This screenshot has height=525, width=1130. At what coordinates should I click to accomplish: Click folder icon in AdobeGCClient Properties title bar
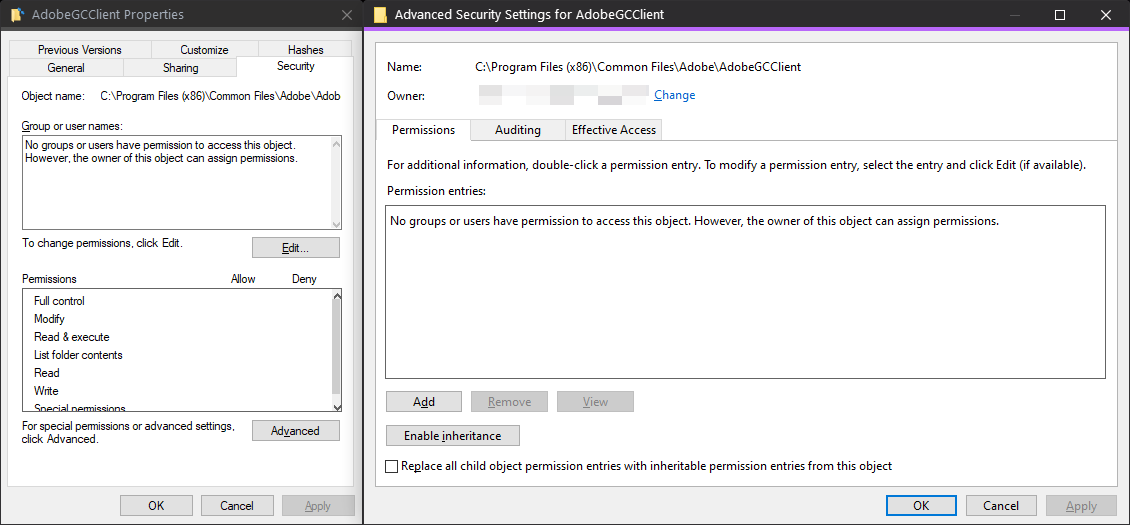click(x=17, y=14)
